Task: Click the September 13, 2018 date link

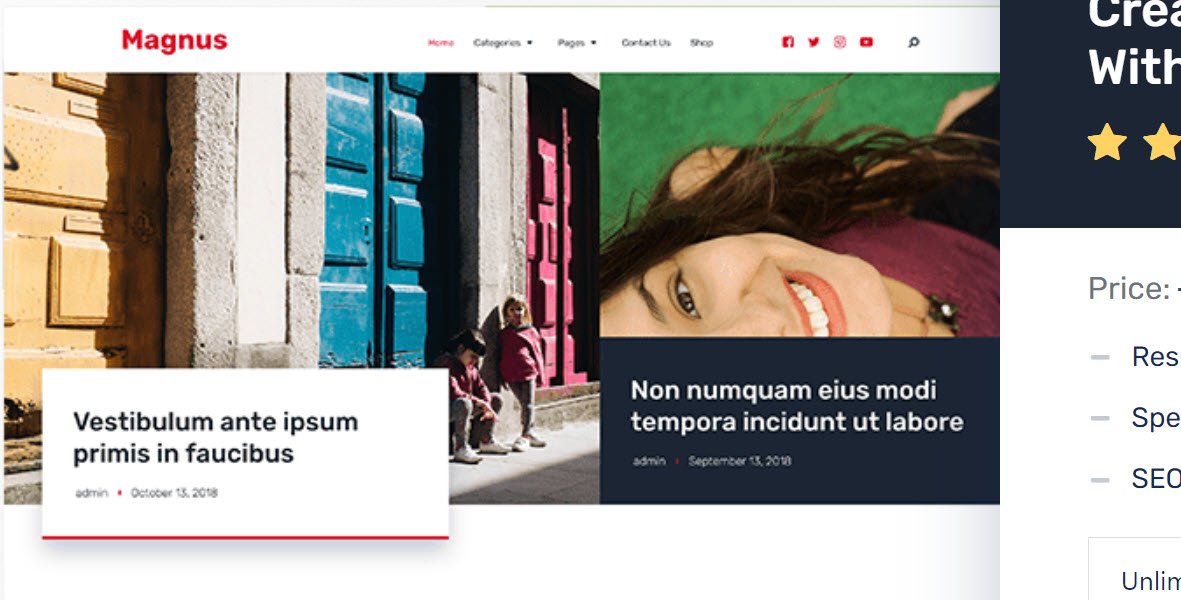Action: pos(740,461)
